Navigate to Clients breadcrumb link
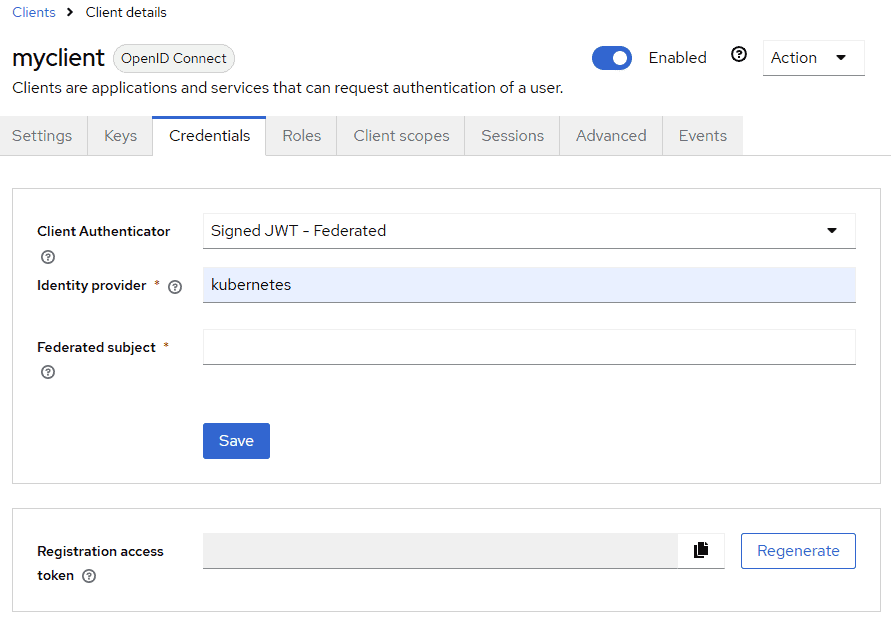 34,13
